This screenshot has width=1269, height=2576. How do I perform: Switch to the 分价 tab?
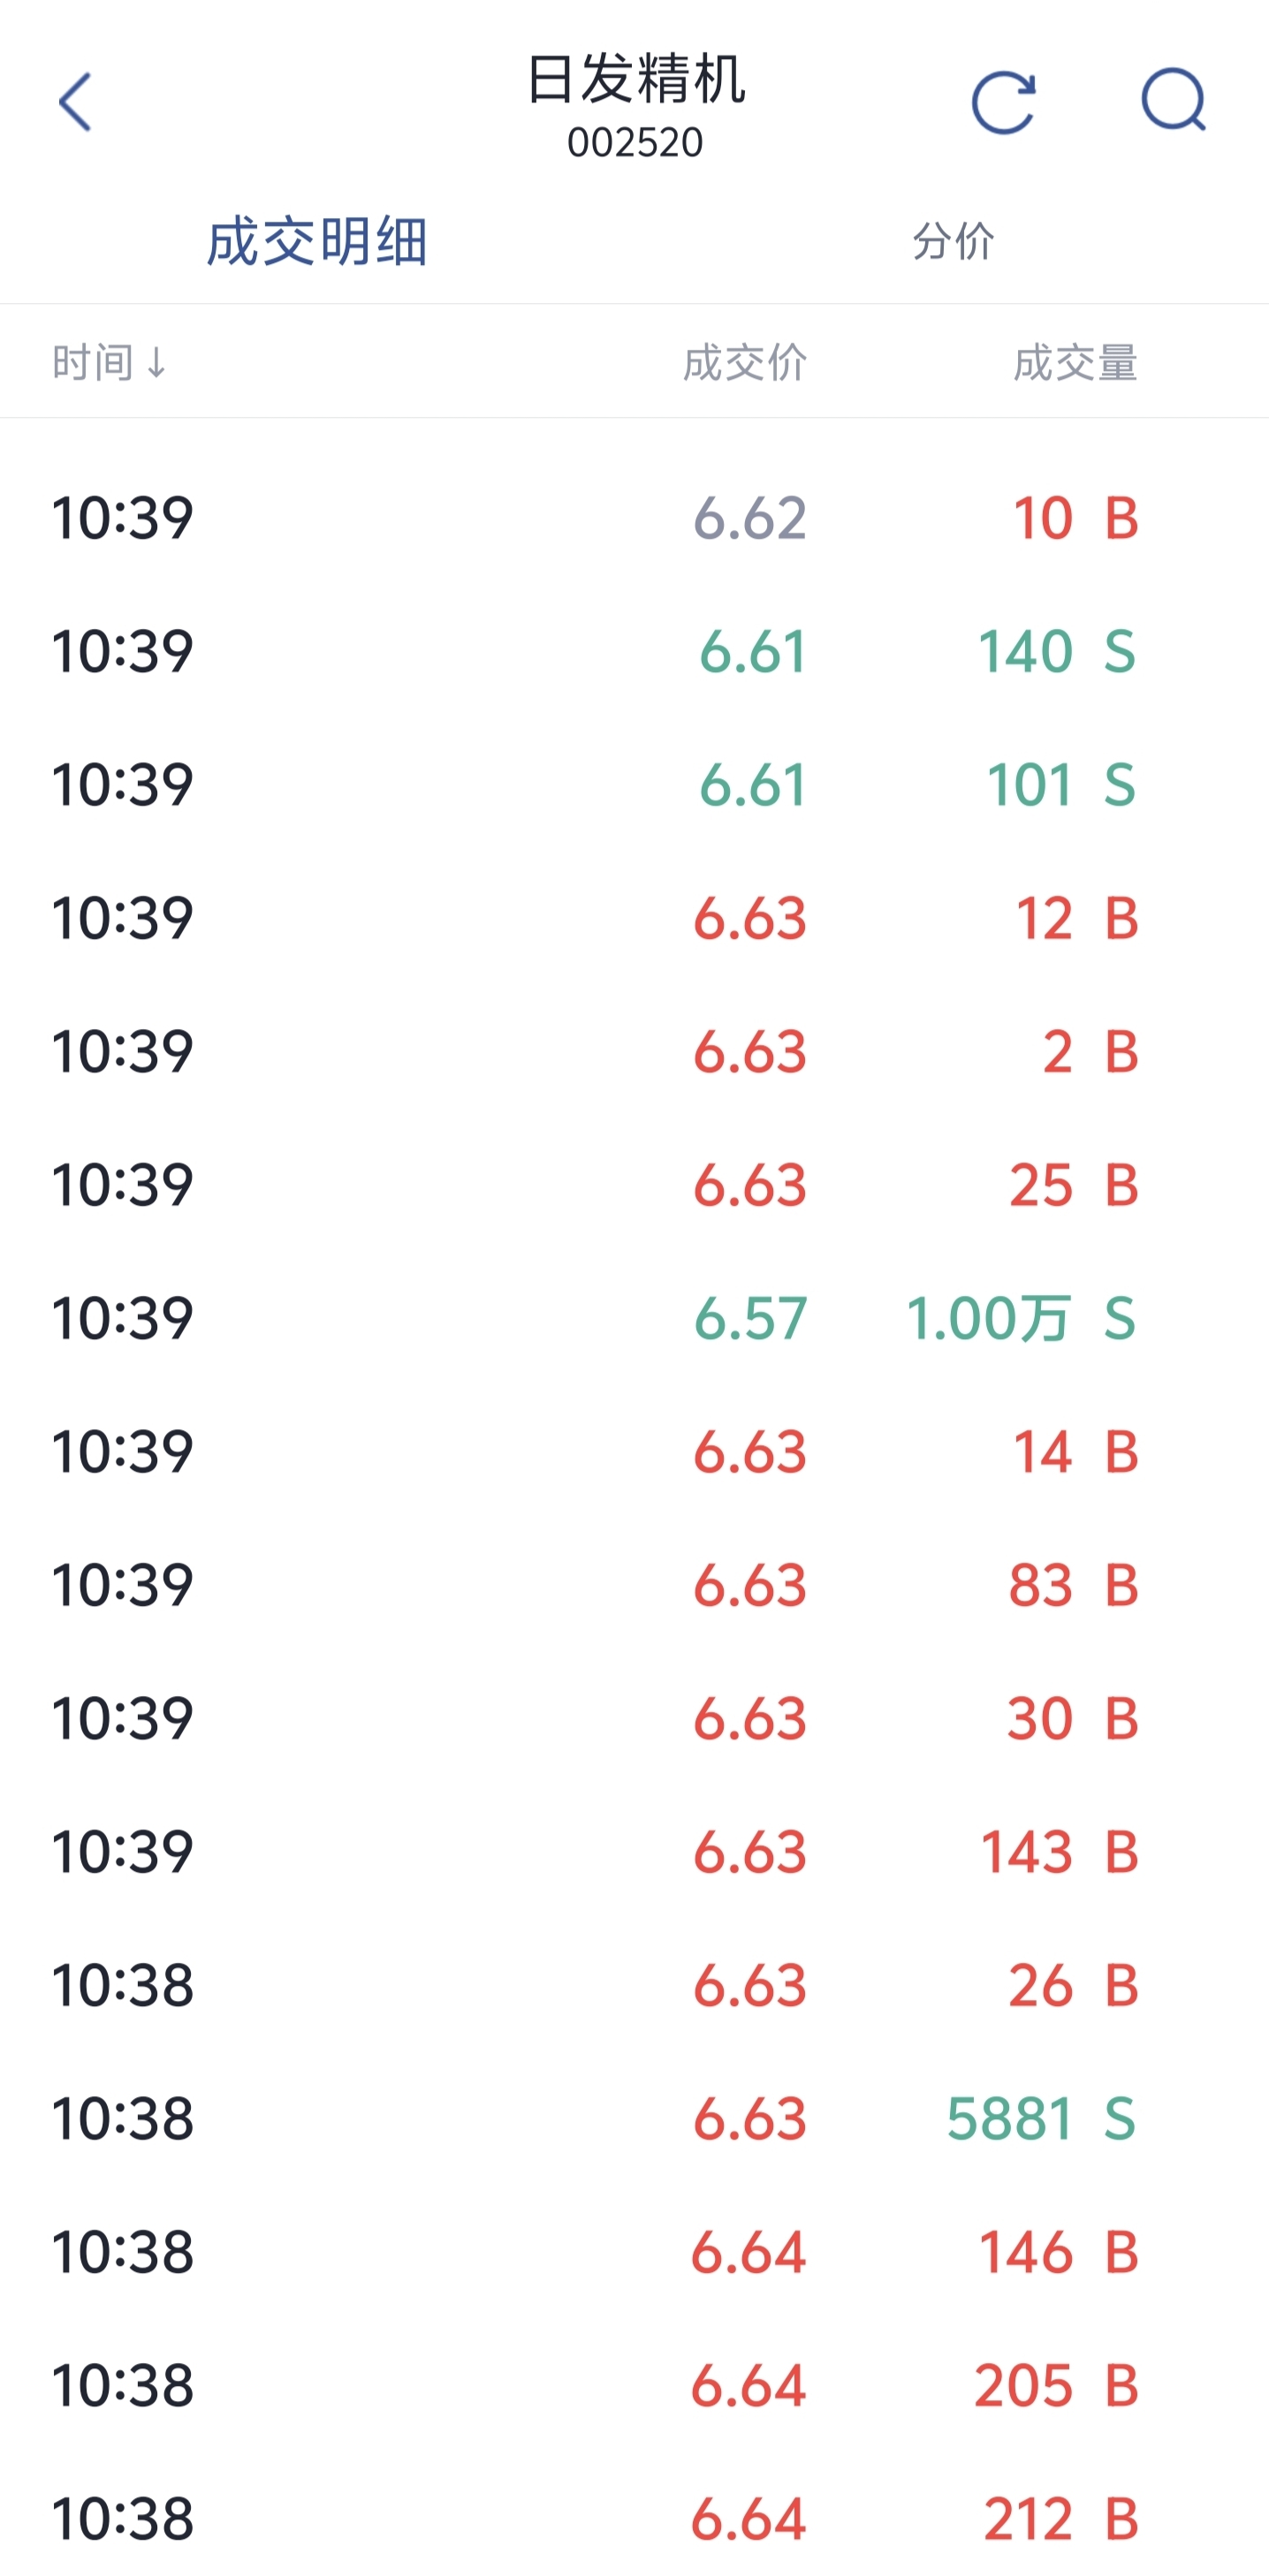[952, 242]
